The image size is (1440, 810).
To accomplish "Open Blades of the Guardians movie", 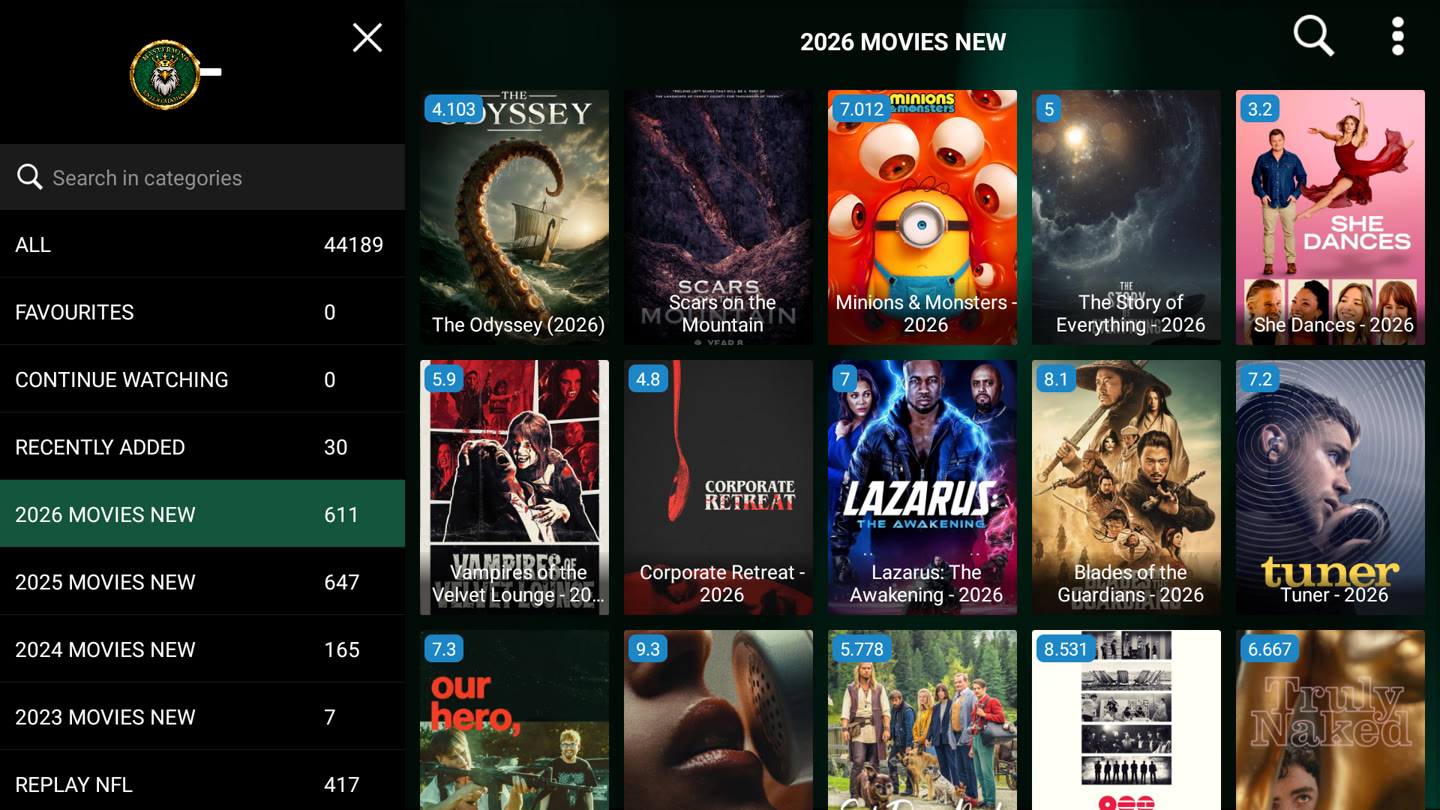I will pyautogui.click(x=1126, y=488).
